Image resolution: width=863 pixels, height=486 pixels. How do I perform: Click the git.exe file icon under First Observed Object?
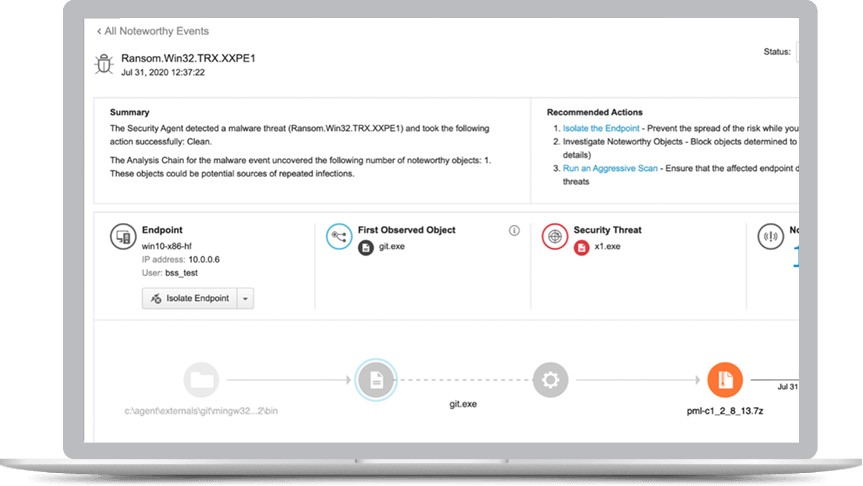click(366, 247)
